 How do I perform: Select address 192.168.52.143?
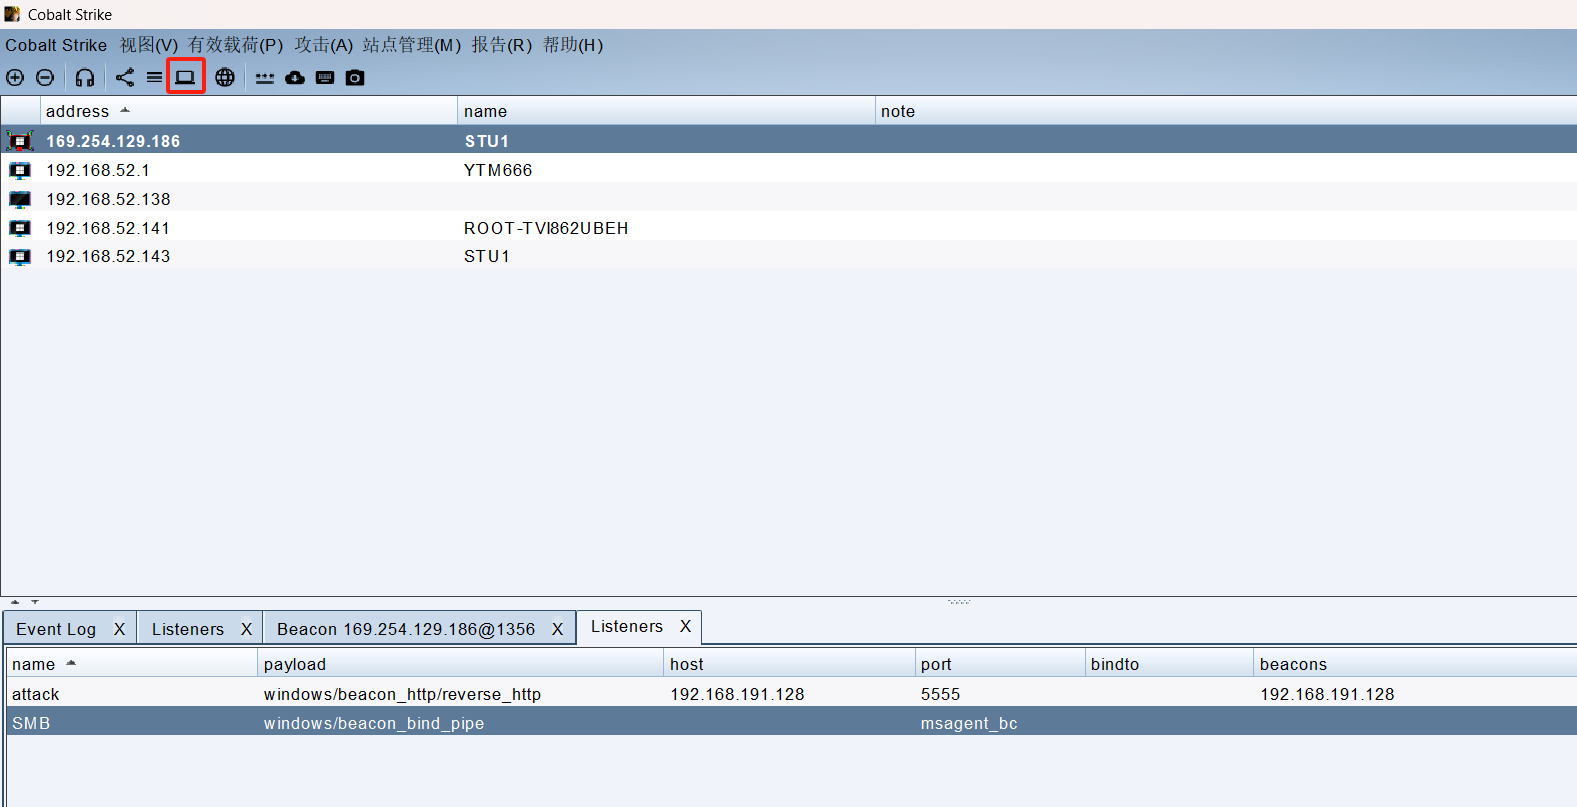pos(108,257)
